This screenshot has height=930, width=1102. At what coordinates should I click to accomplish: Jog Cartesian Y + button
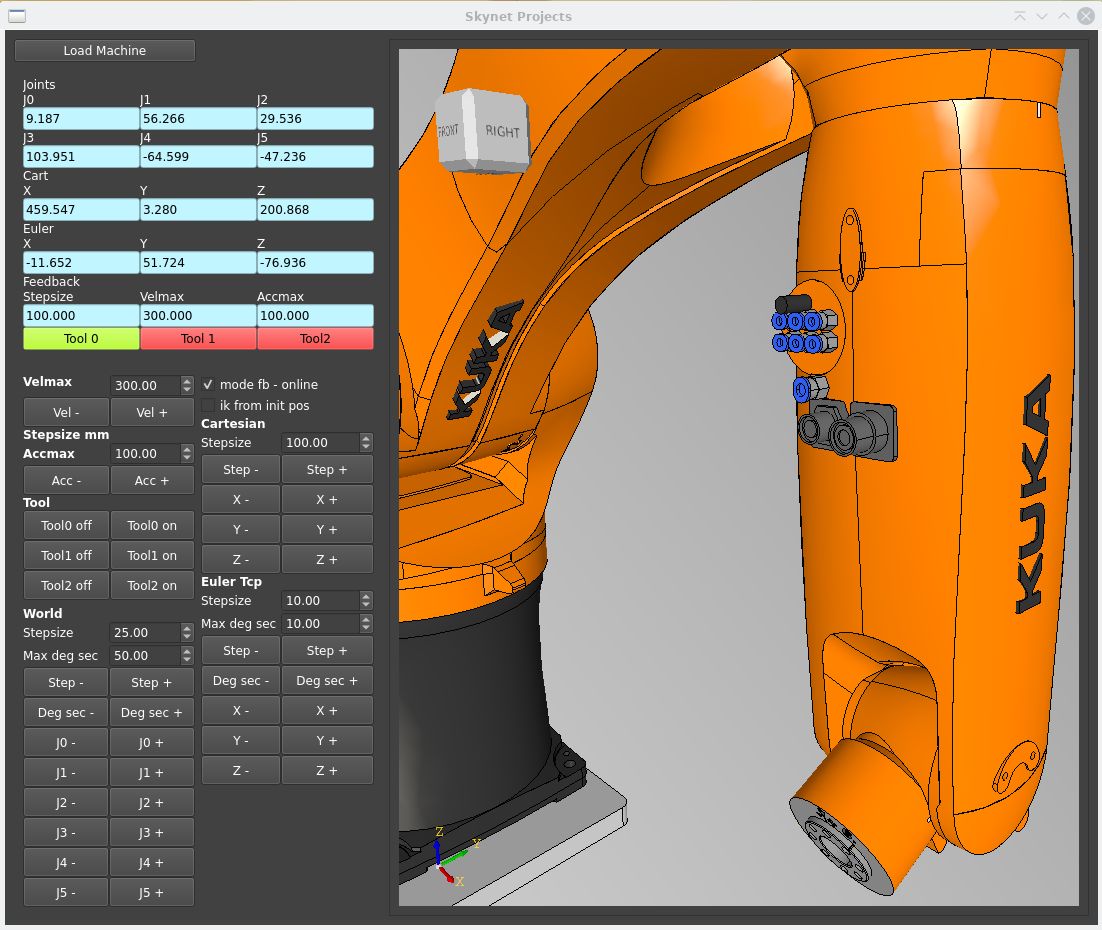pos(327,530)
